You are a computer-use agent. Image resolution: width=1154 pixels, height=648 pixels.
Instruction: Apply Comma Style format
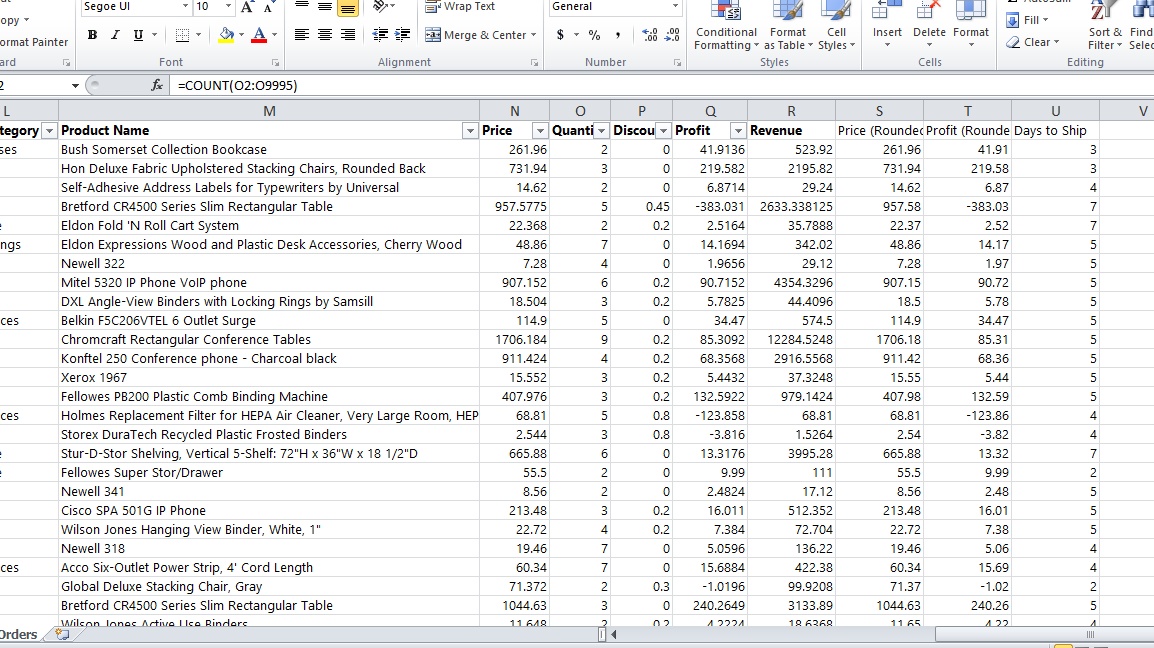tap(617, 35)
